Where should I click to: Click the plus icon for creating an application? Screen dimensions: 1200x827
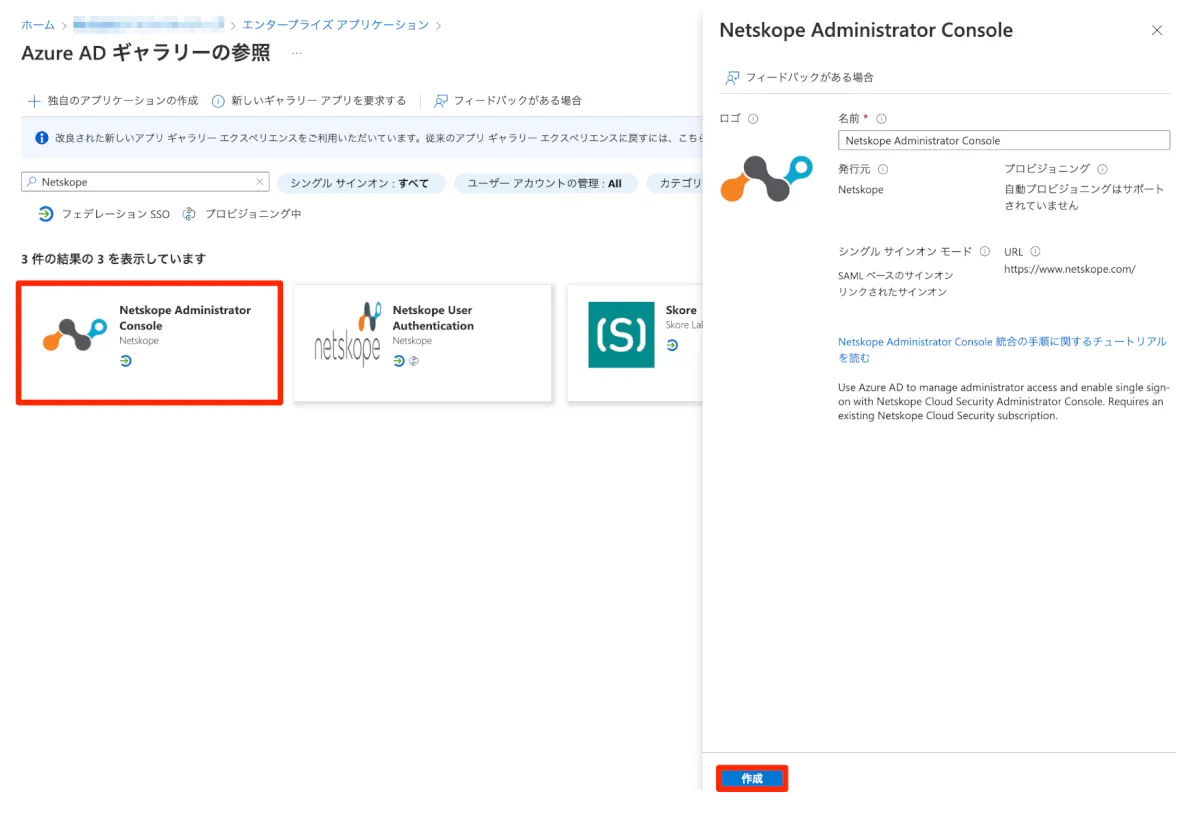(x=33, y=101)
